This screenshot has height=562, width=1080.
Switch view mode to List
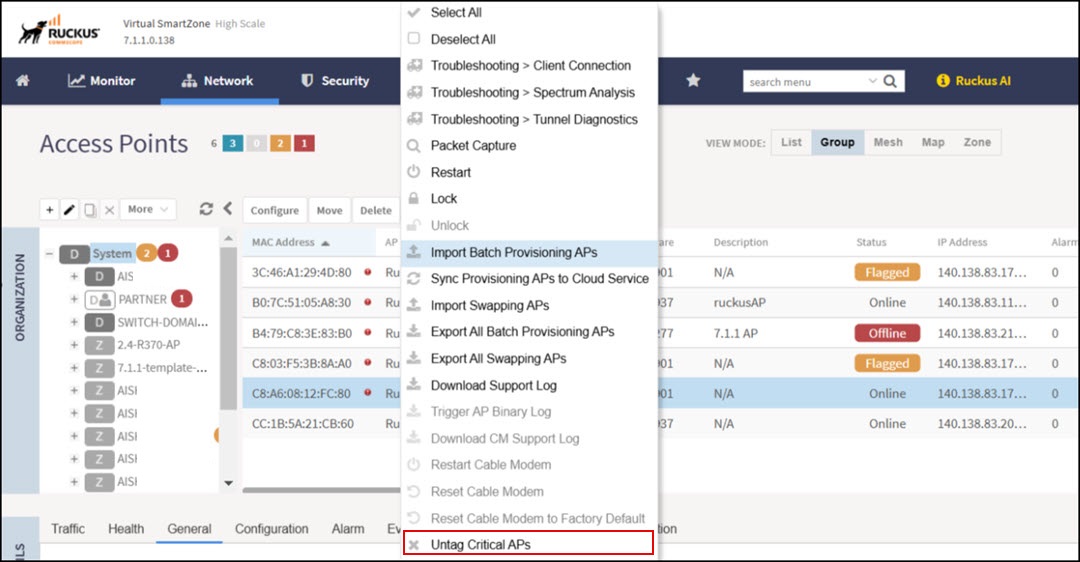(x=791, y=143)
